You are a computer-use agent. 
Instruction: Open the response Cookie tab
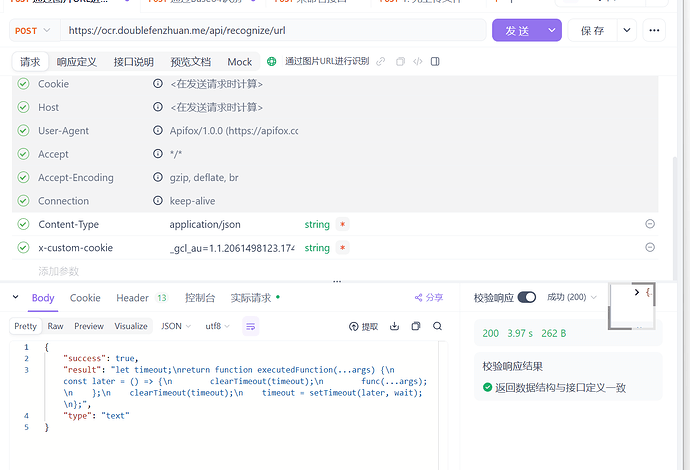pos(85,298)
